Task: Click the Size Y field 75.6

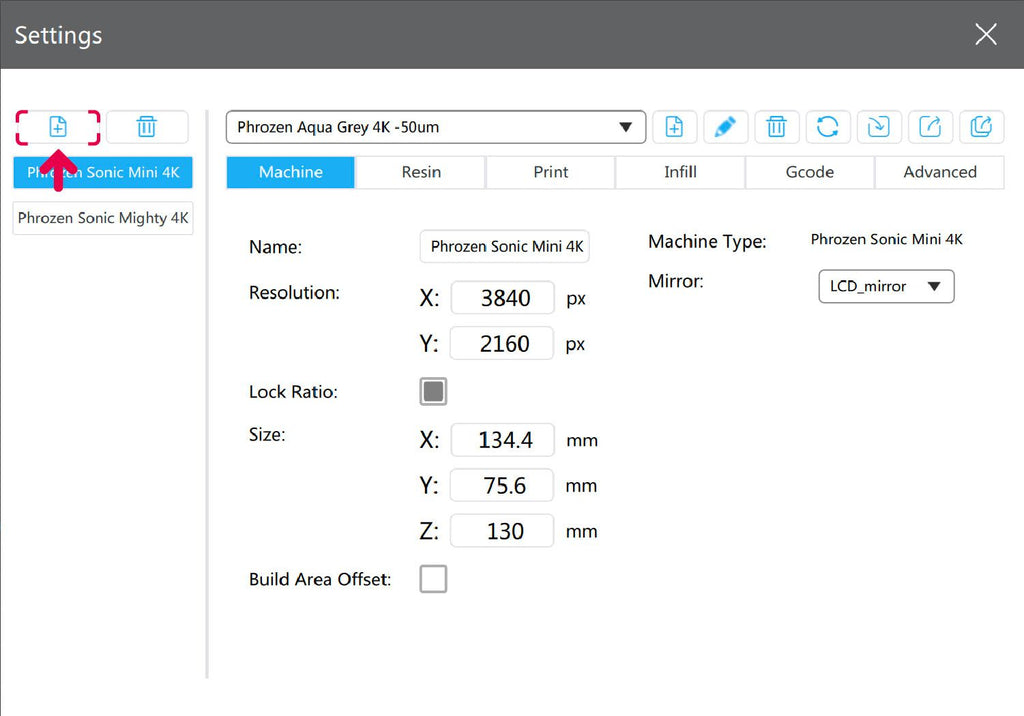Action: [503, 485]
